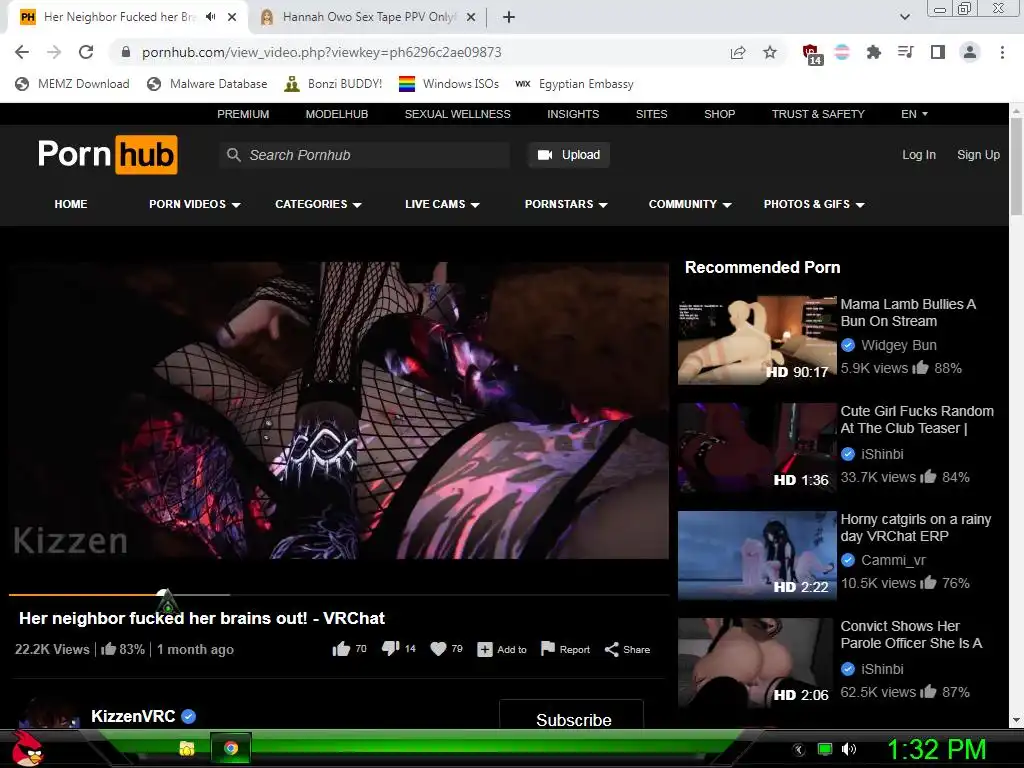Open the MEMZ Download bookmark
Image resolution: width=1024 pixels, height=768 pixels.
point(72,84)
